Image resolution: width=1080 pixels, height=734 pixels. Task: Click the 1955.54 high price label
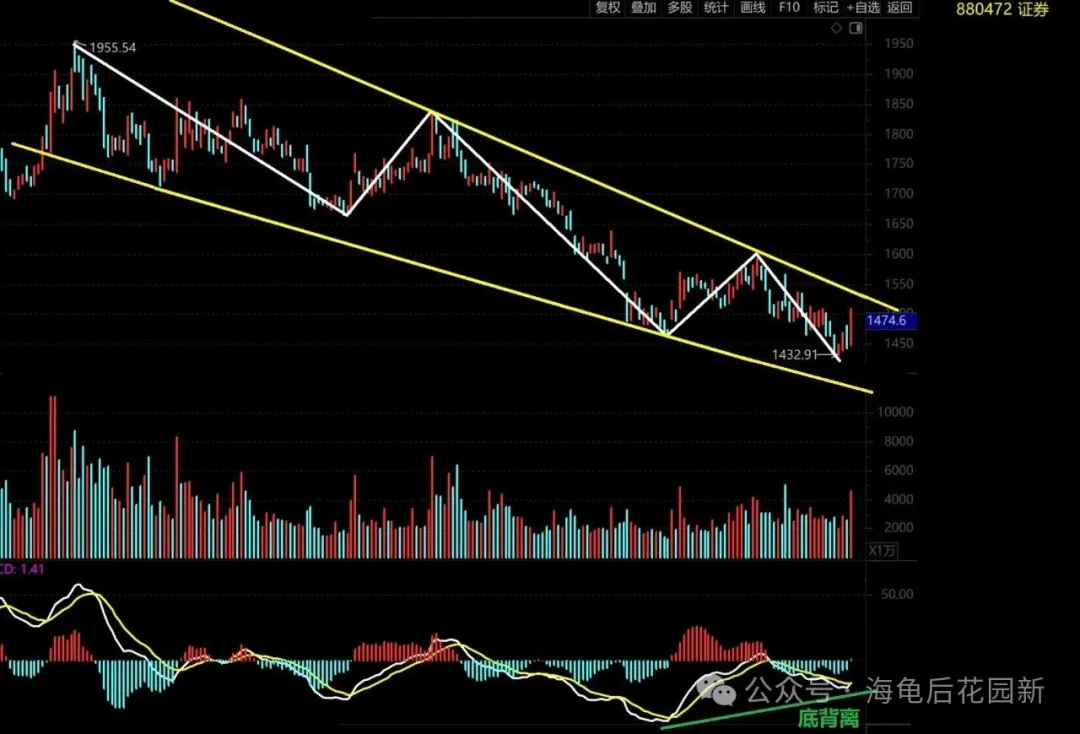pos(112,48)
